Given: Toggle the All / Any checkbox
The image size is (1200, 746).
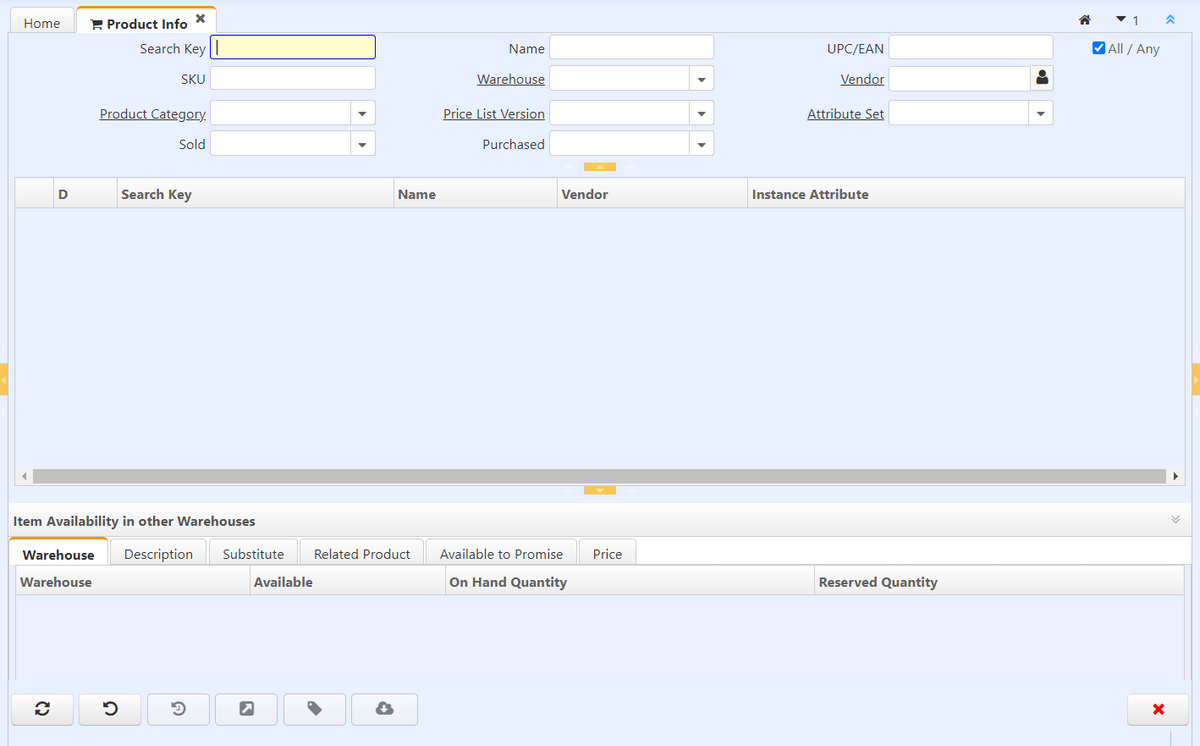Looking at the screenshot, I should click(1099, 48).
